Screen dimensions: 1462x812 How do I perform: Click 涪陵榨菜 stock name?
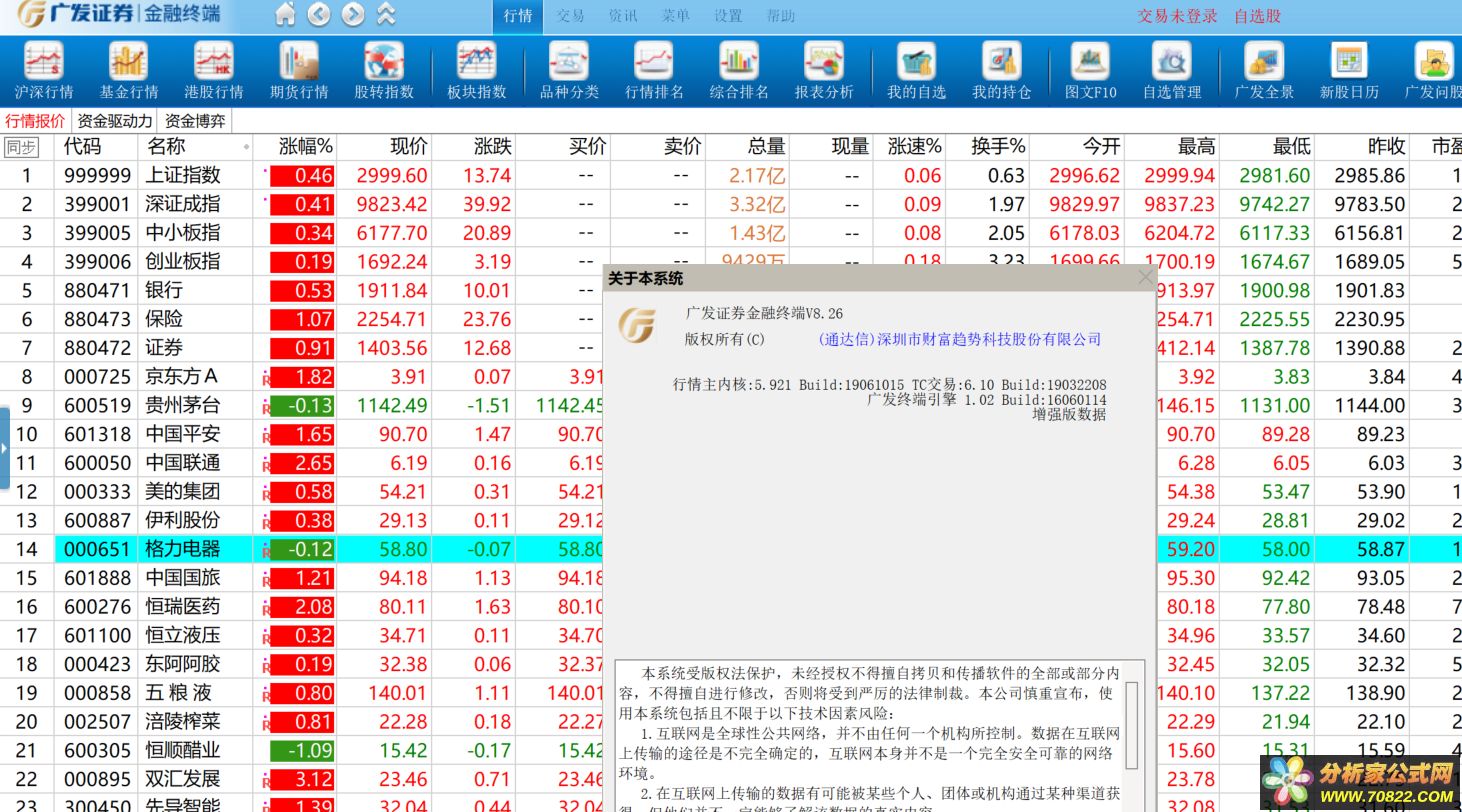pyautogui.click(x=183, y=722)
